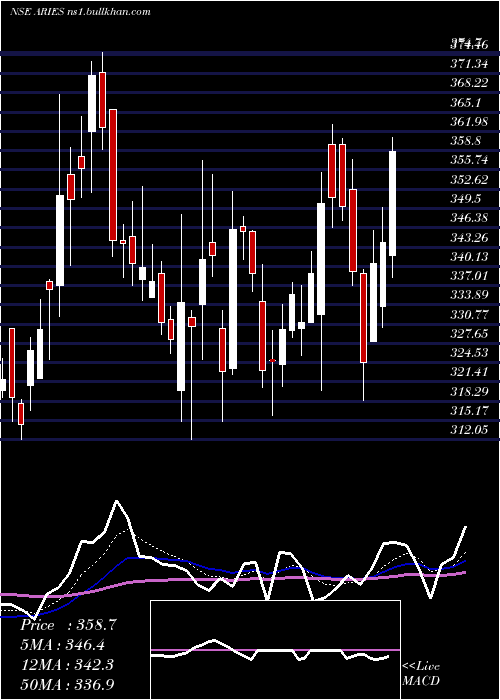Click the 5MA : 346.4 readout
The height and width of the screenshot is (700, 500).
(x=62, y=645)
